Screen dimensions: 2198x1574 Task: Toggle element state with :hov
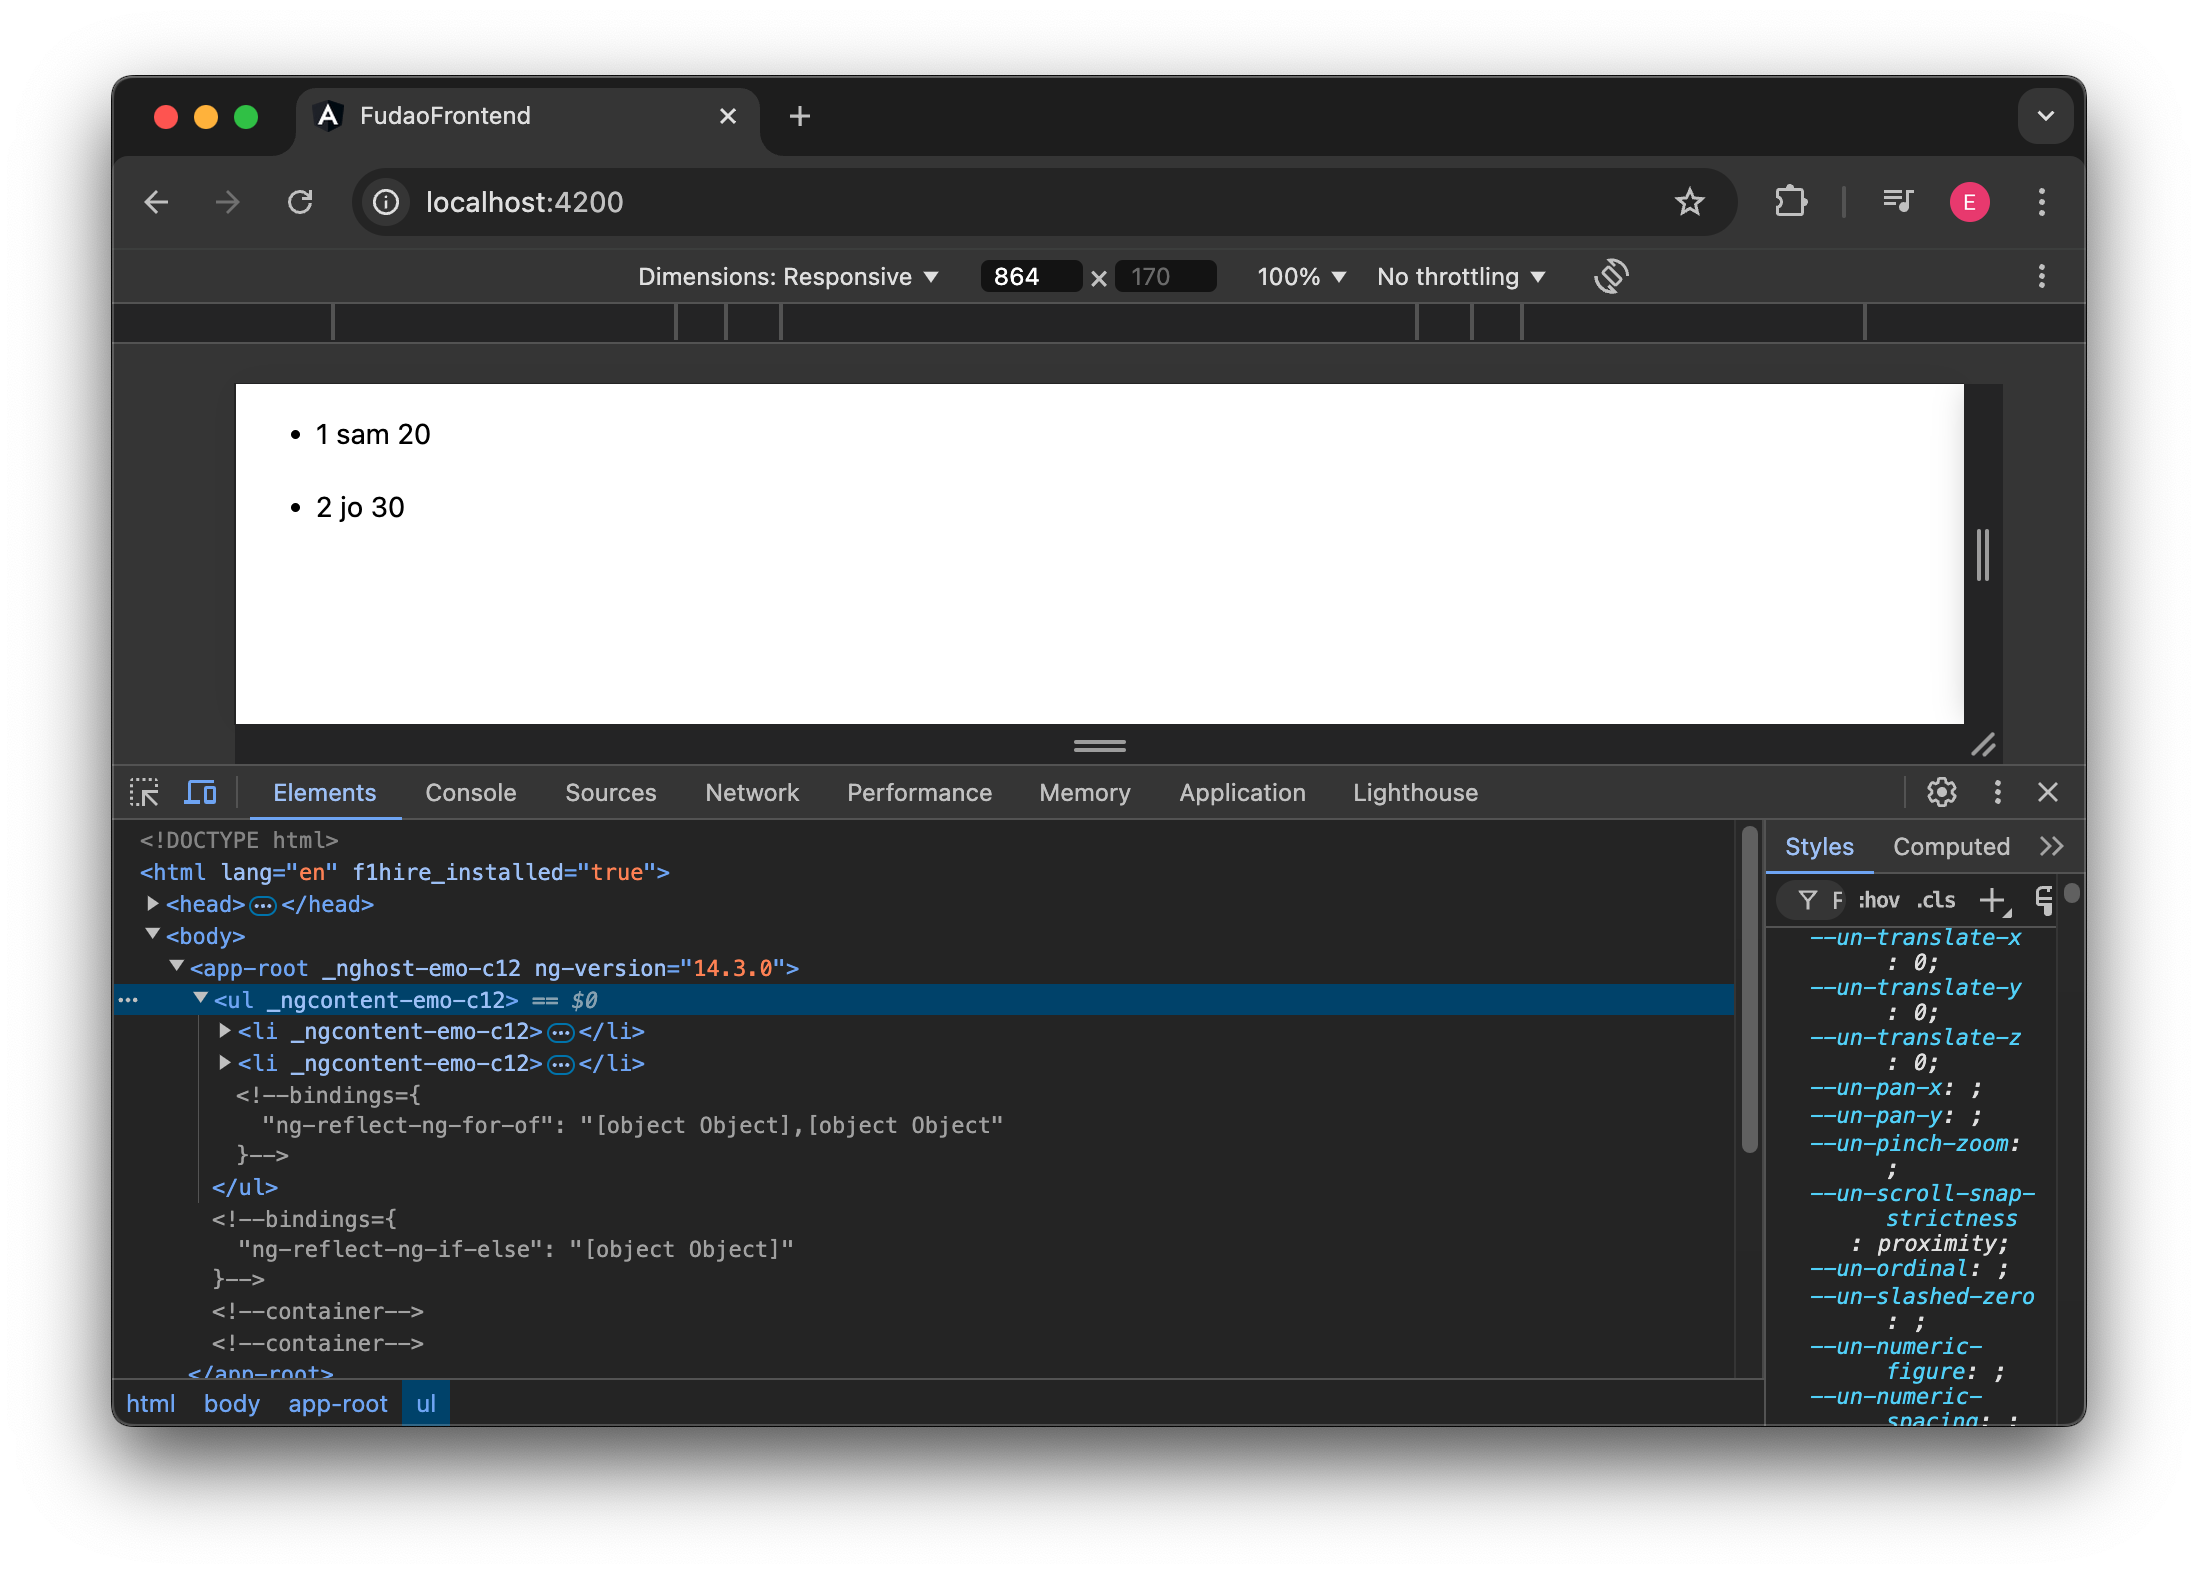1878,899
